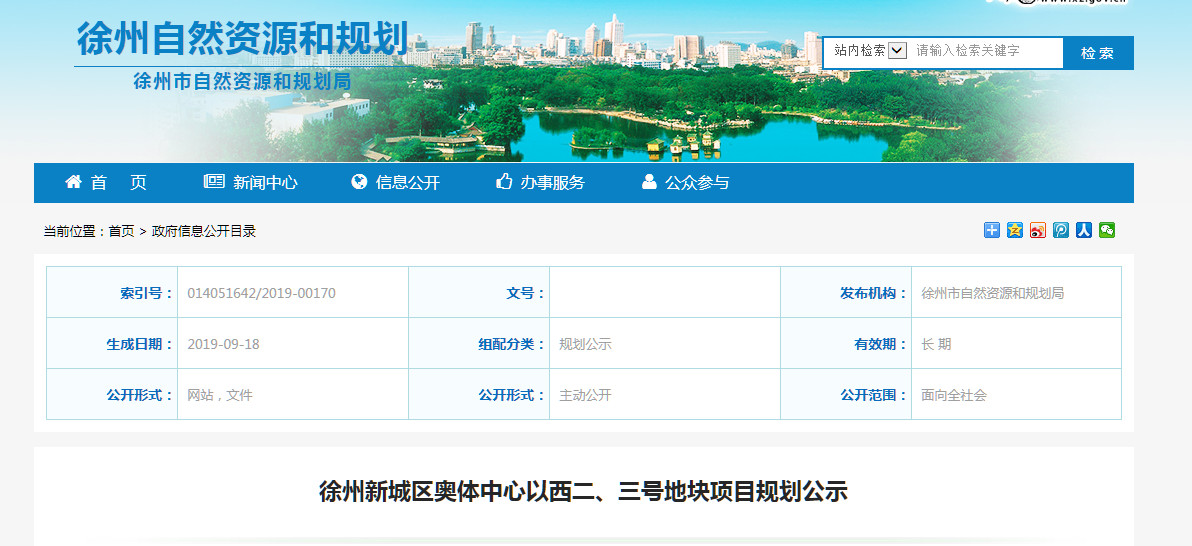Share page to Sina Weibo

click(1038, 230)
